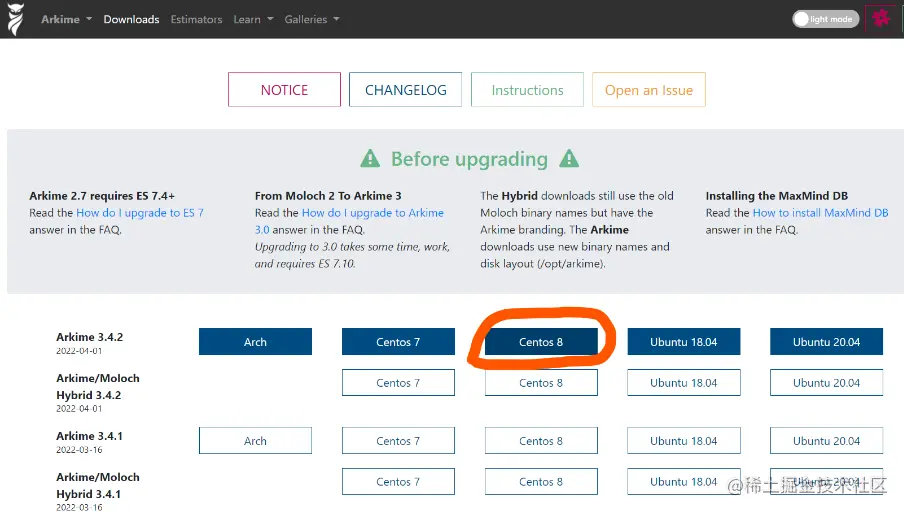Open the How to install MaxMind DB link
Image resolution: width=904 pixels, height=512 pixels.
tap(820, 213)
